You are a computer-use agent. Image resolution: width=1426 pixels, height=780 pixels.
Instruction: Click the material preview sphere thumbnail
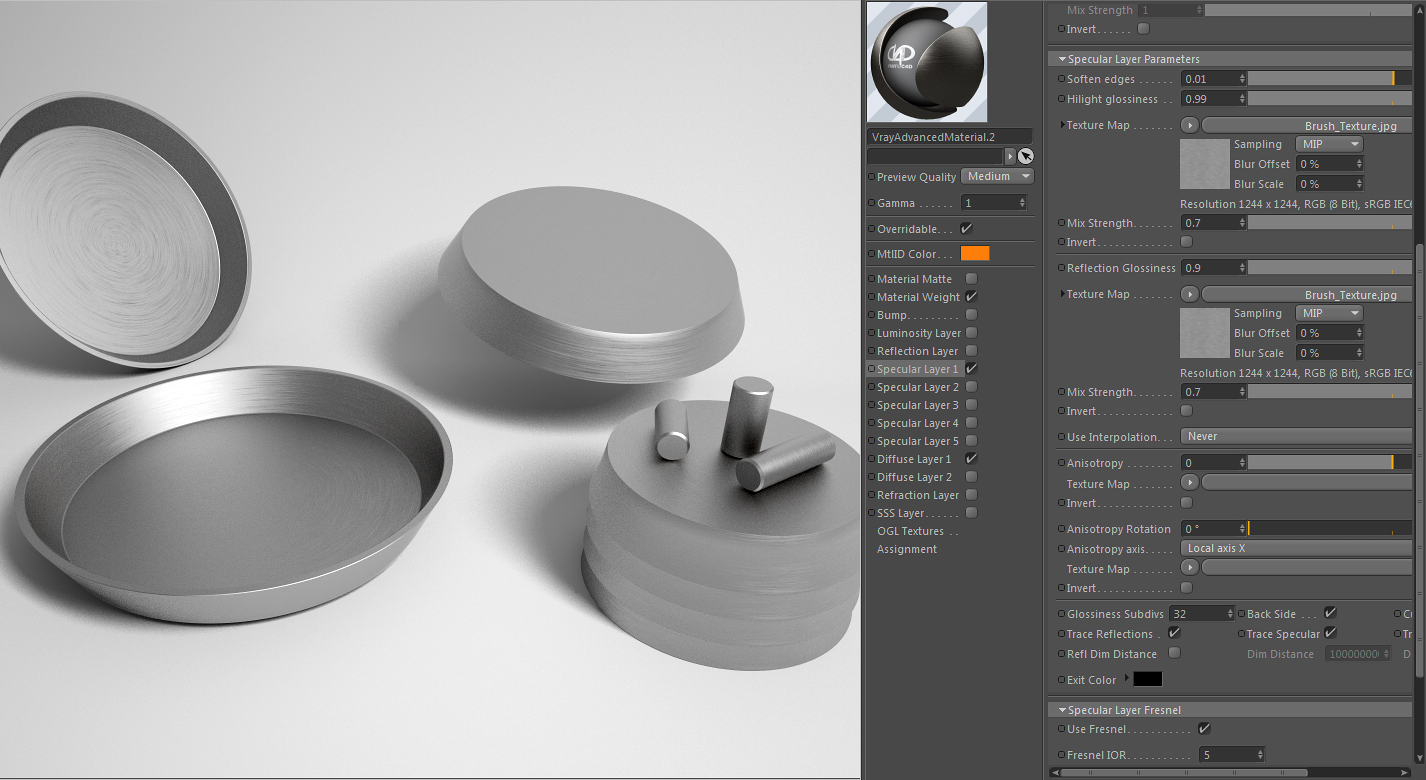coord(927,62)
